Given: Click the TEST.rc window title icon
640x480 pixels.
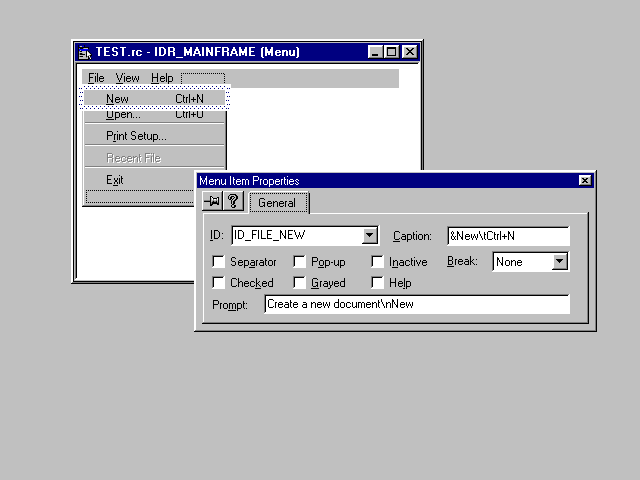Looking at the screenshot, I should tap(85, 52).
